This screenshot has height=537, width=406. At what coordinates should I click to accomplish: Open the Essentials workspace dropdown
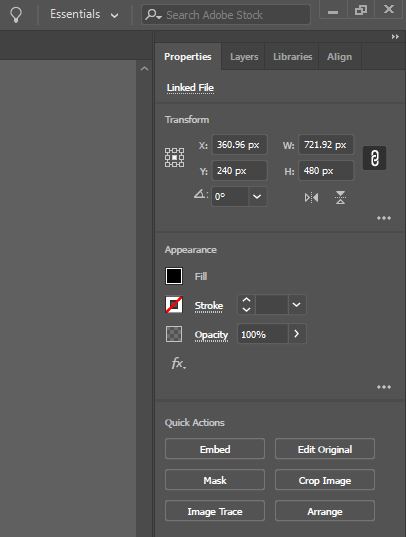pyautogui.click(x=84, y=15)
